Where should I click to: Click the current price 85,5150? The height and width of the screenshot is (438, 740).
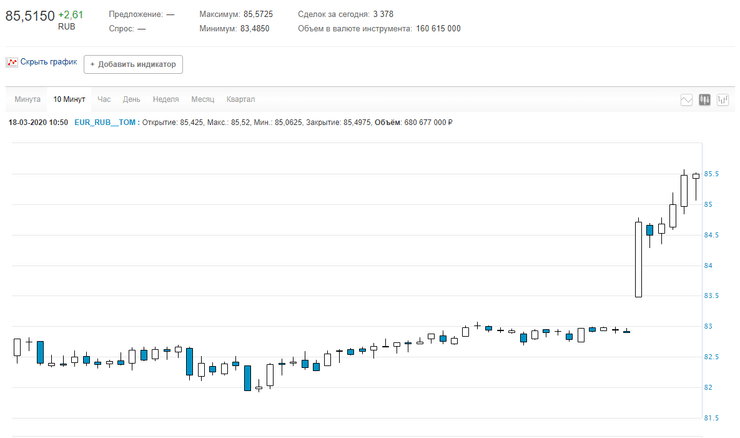point(30,16)
